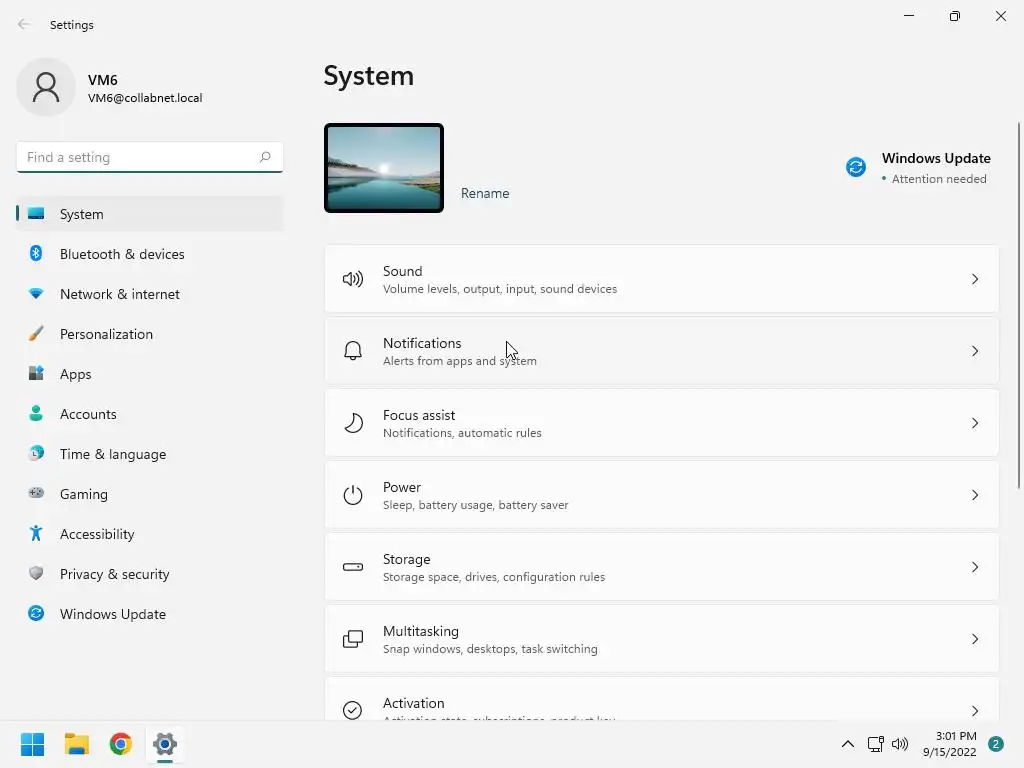1024x768 pixels.
Task: Click the Network wifi icon in sidebar
Action: [x=36, y=294]
